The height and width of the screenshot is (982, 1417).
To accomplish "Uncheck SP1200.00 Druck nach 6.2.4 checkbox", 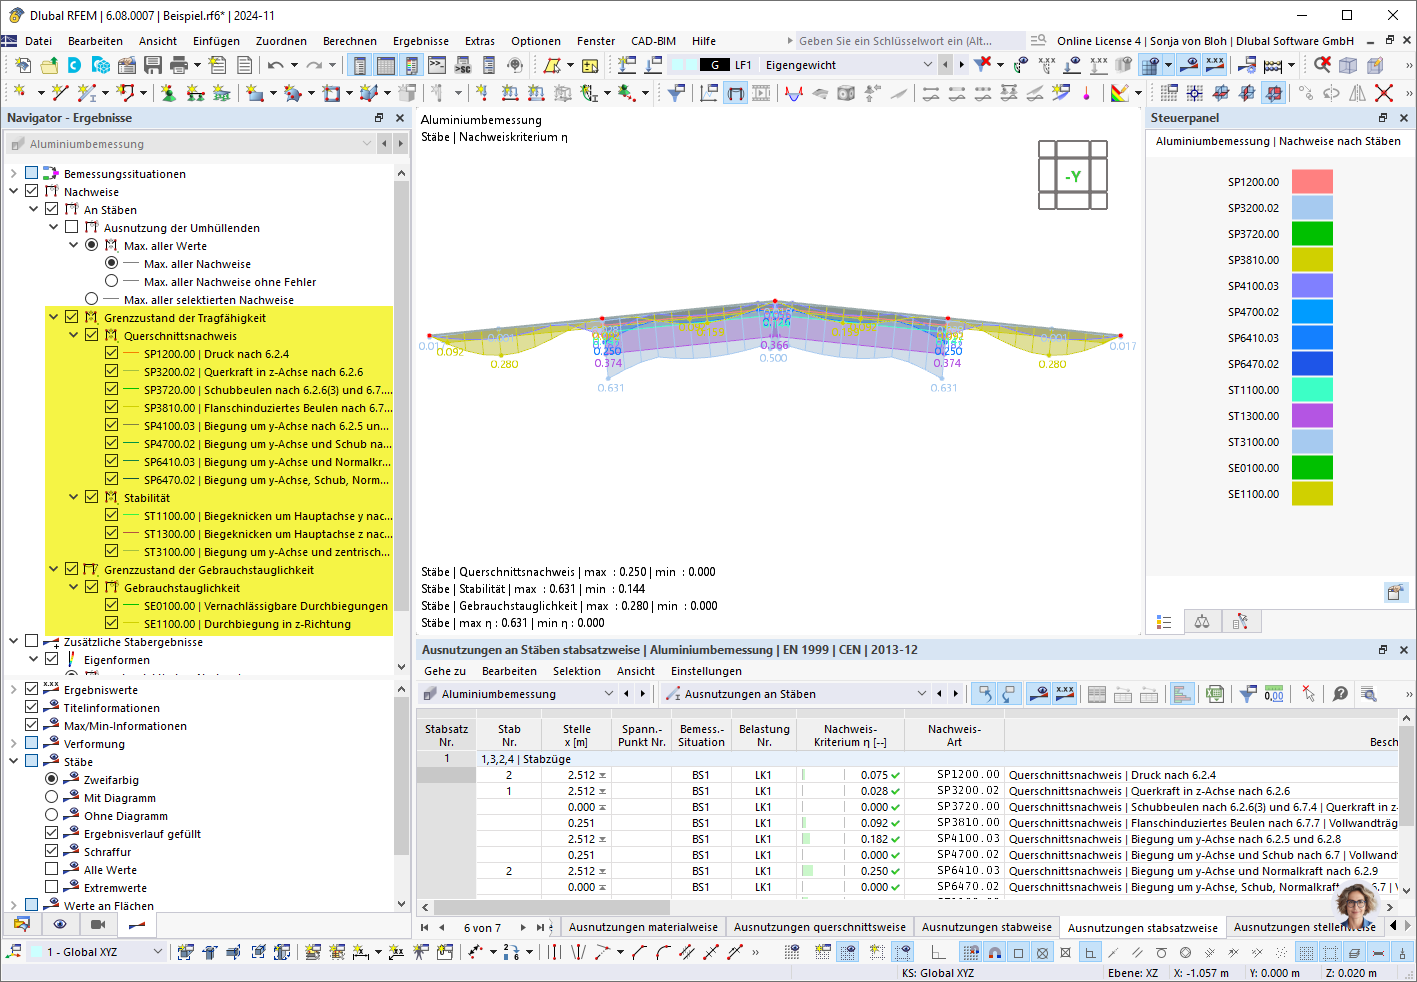I will (x=111, y=354).
